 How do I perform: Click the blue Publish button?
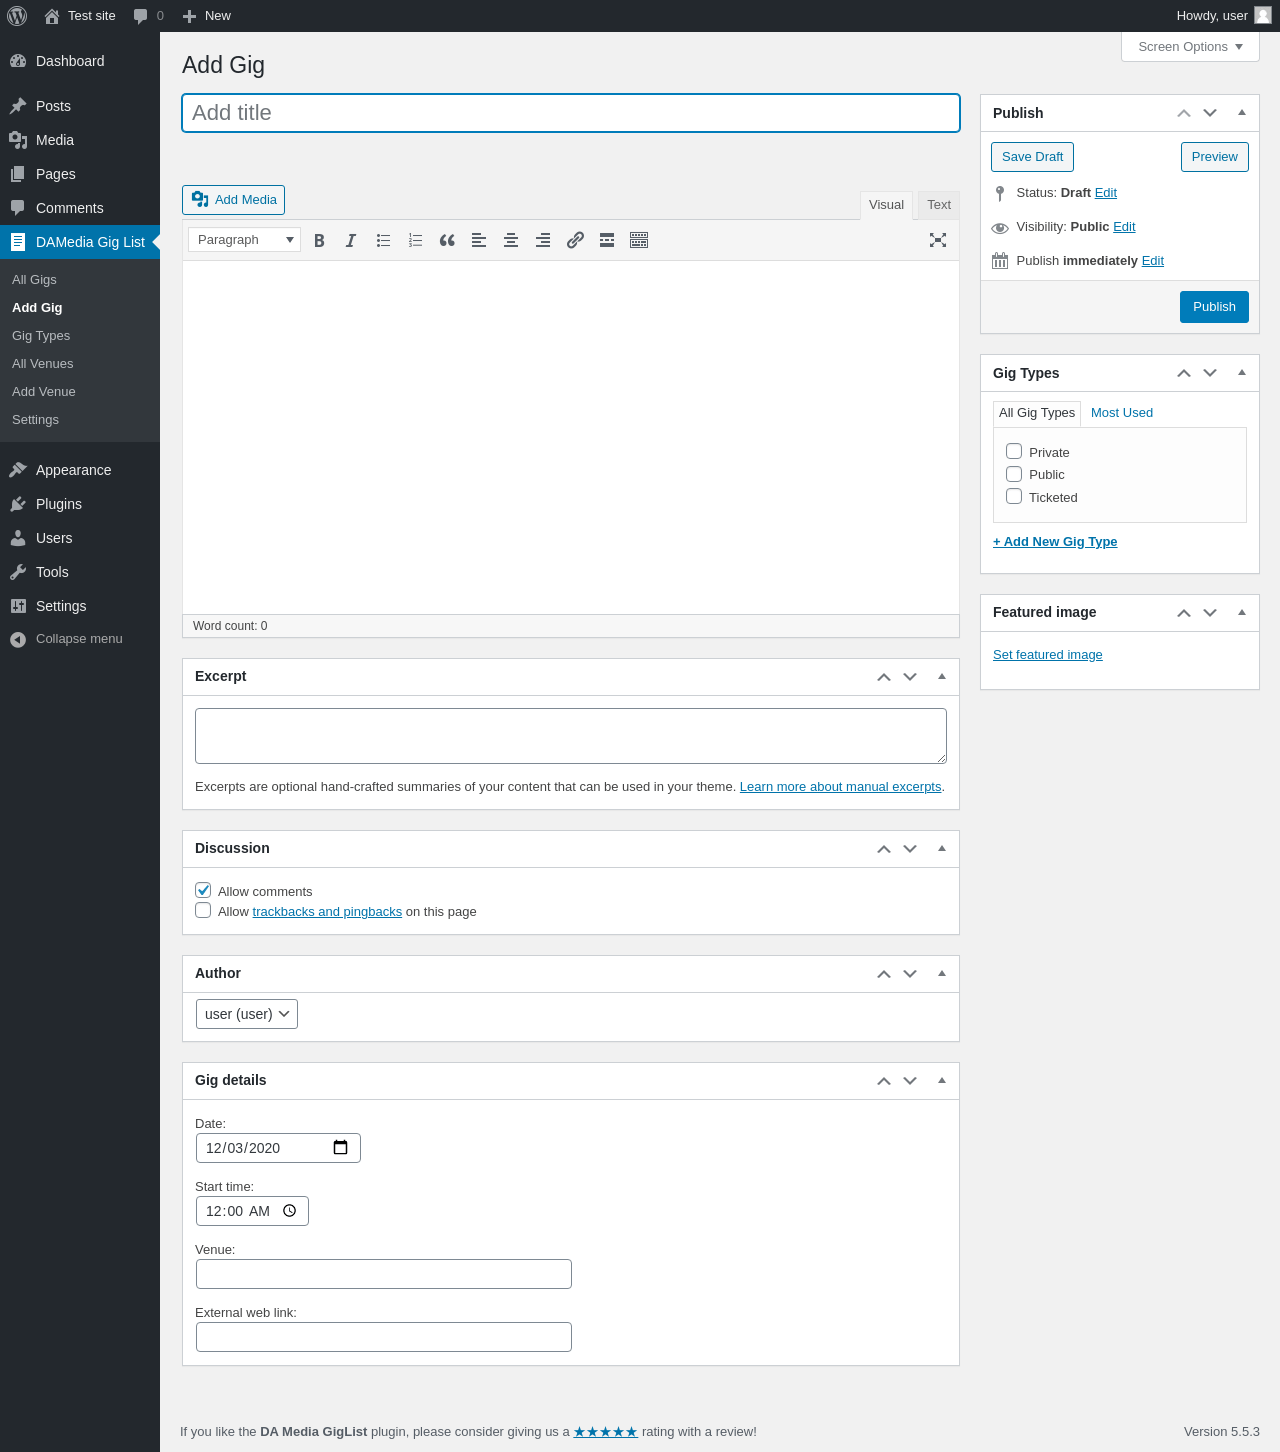pyautogui.click(x=1214, y=307)
